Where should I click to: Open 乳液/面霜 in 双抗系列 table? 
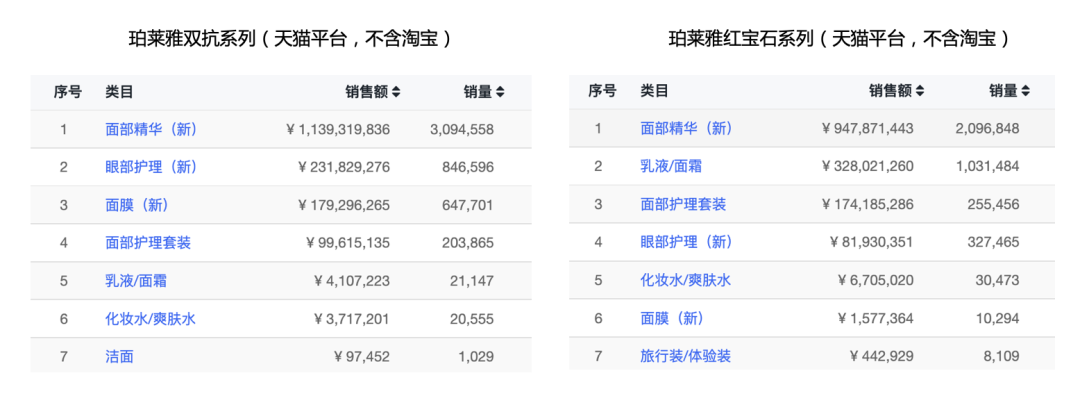click(x=136, y=280)
